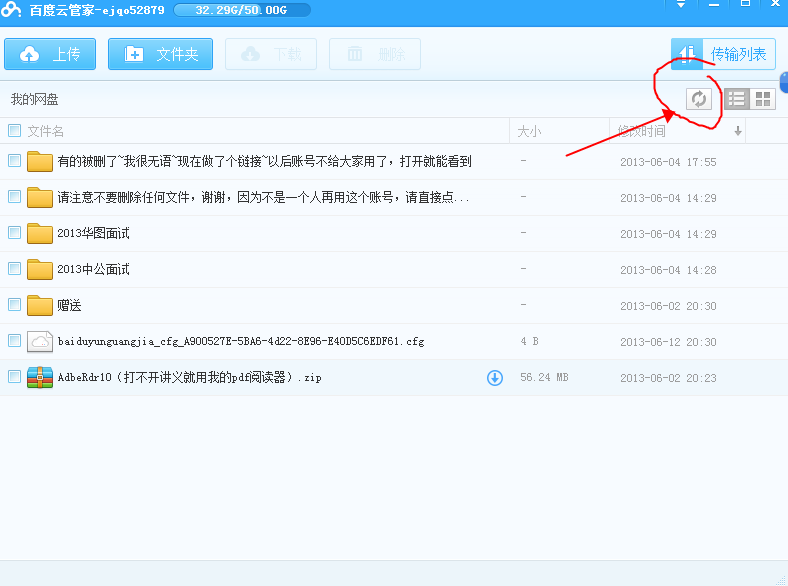Click the 百度云管家-ejqo52879 title text

click(97, 10)
